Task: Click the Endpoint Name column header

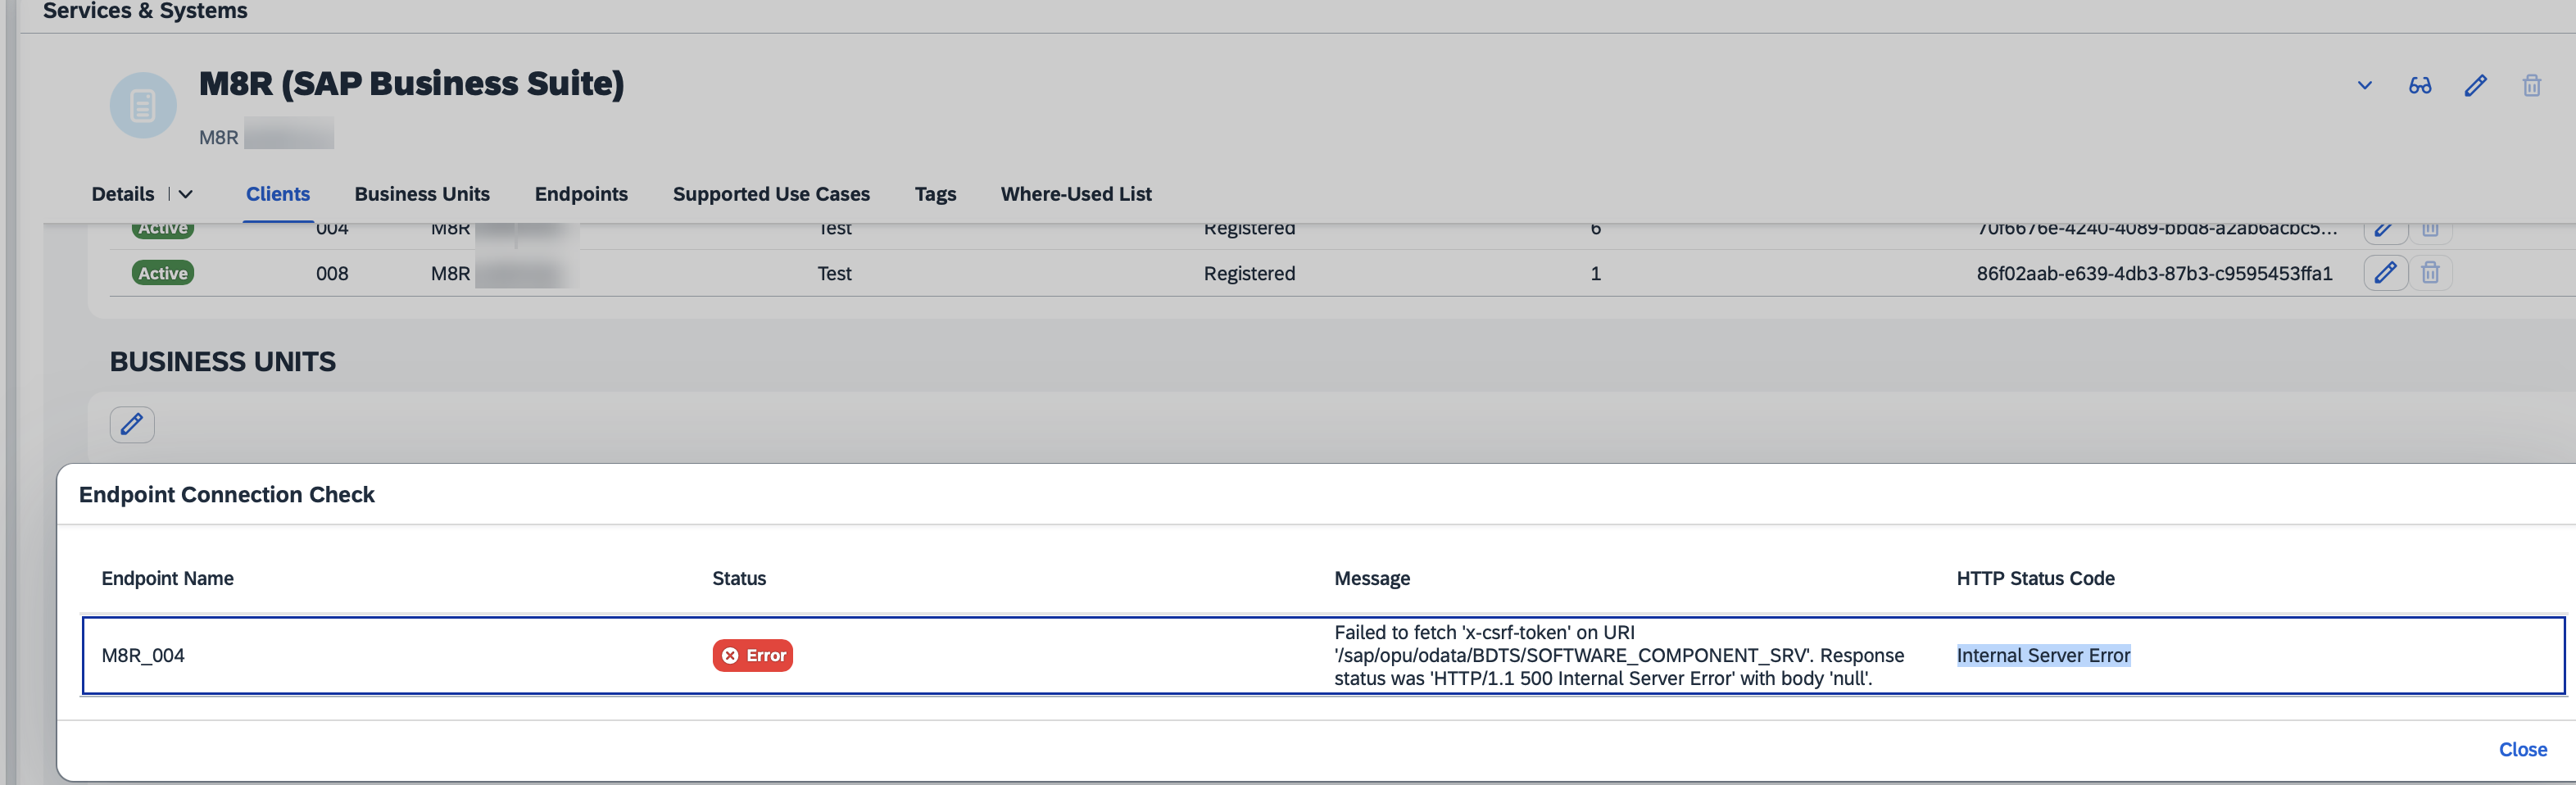Action: click(x=168, y=578)
